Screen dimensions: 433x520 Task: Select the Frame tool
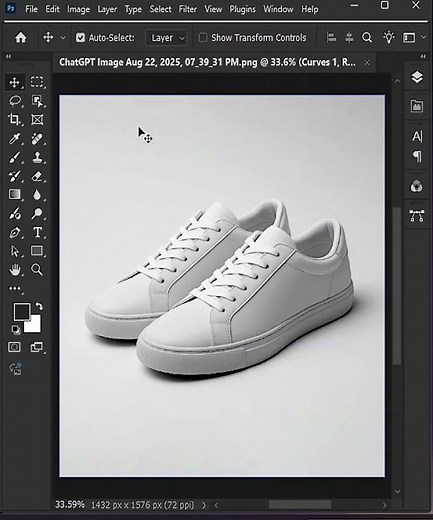pyautogui.click(x=37, y=119)
